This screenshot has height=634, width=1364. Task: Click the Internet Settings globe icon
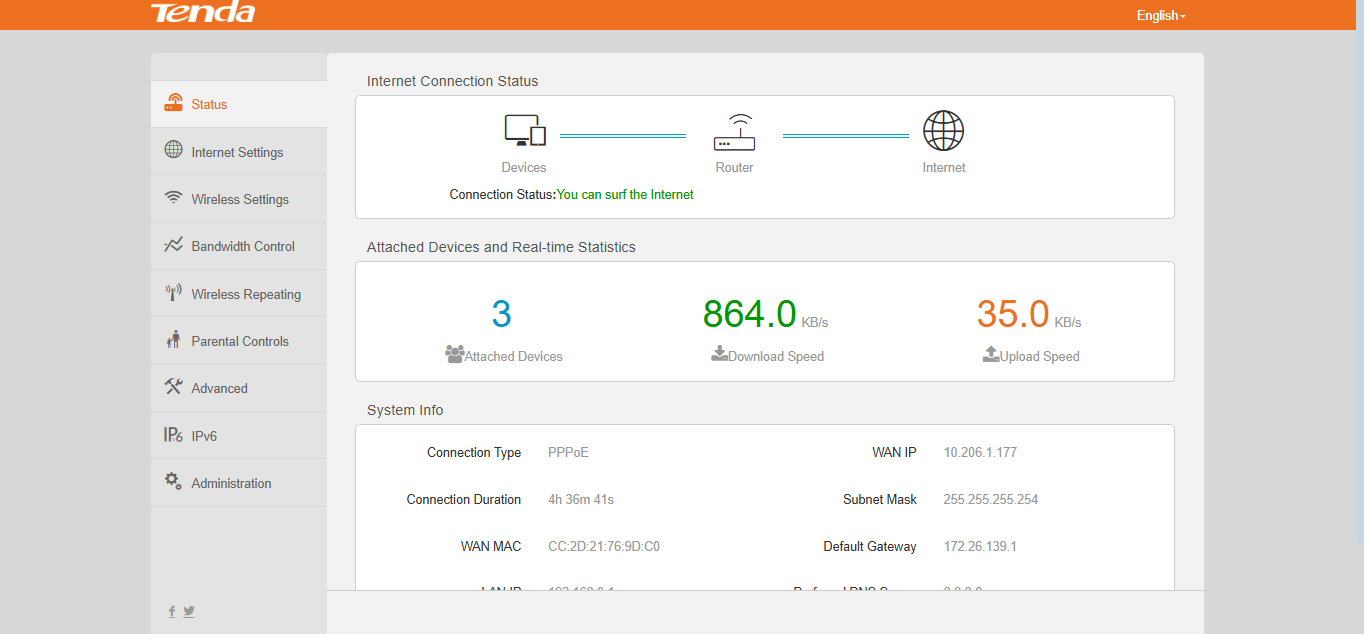(x=173, y=151)
